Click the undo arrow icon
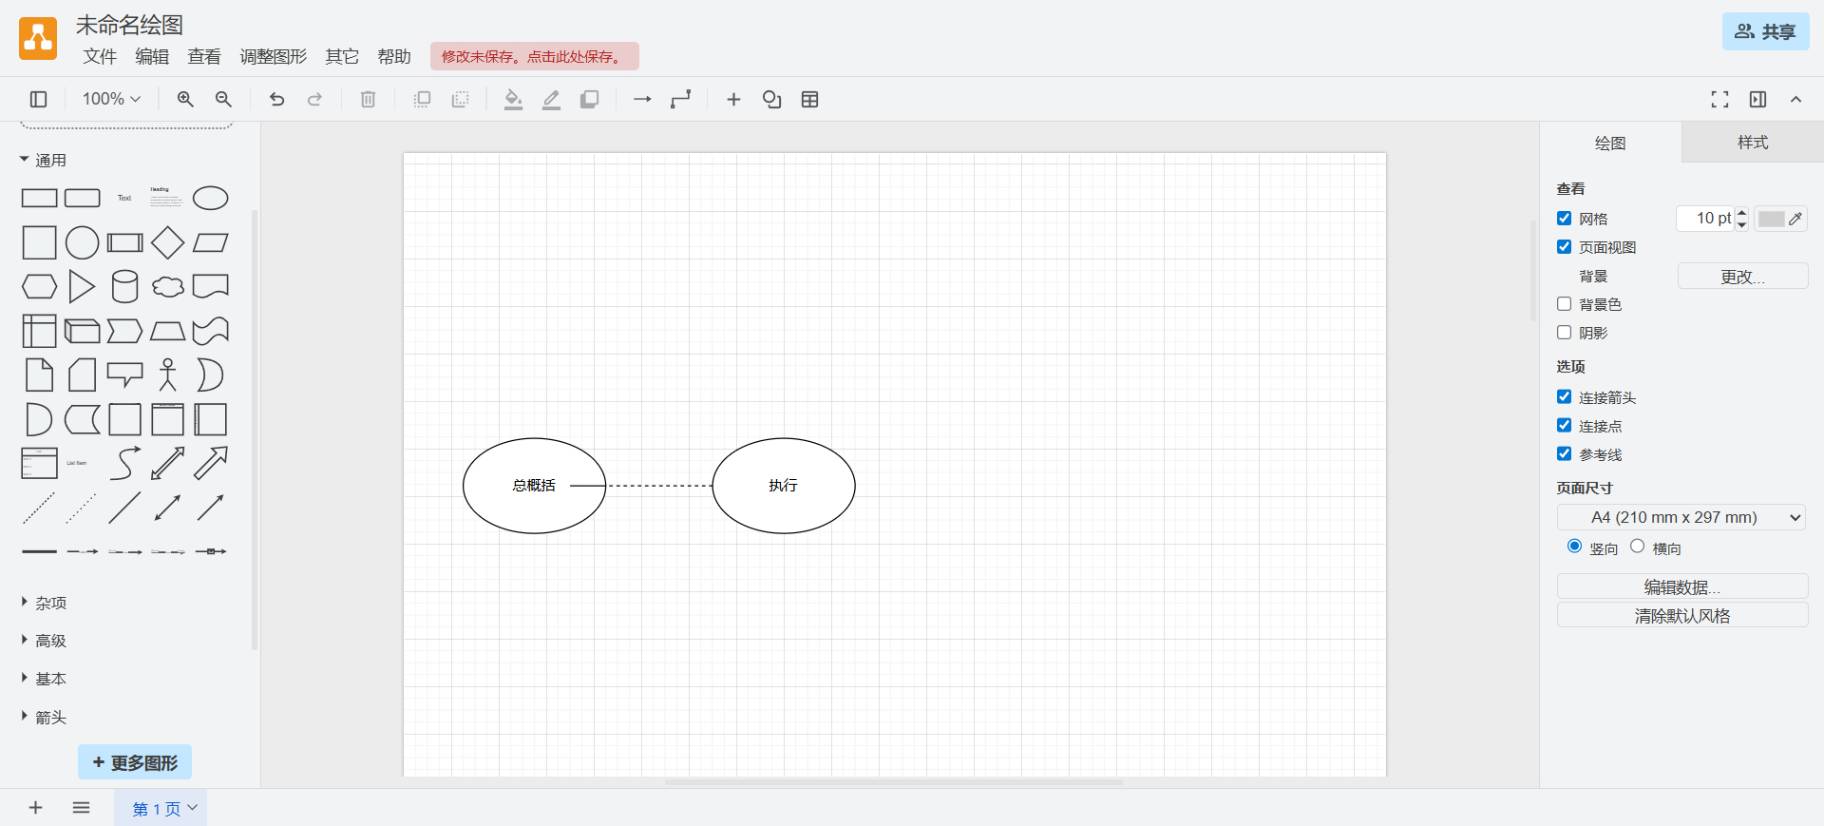 (277, 99)
